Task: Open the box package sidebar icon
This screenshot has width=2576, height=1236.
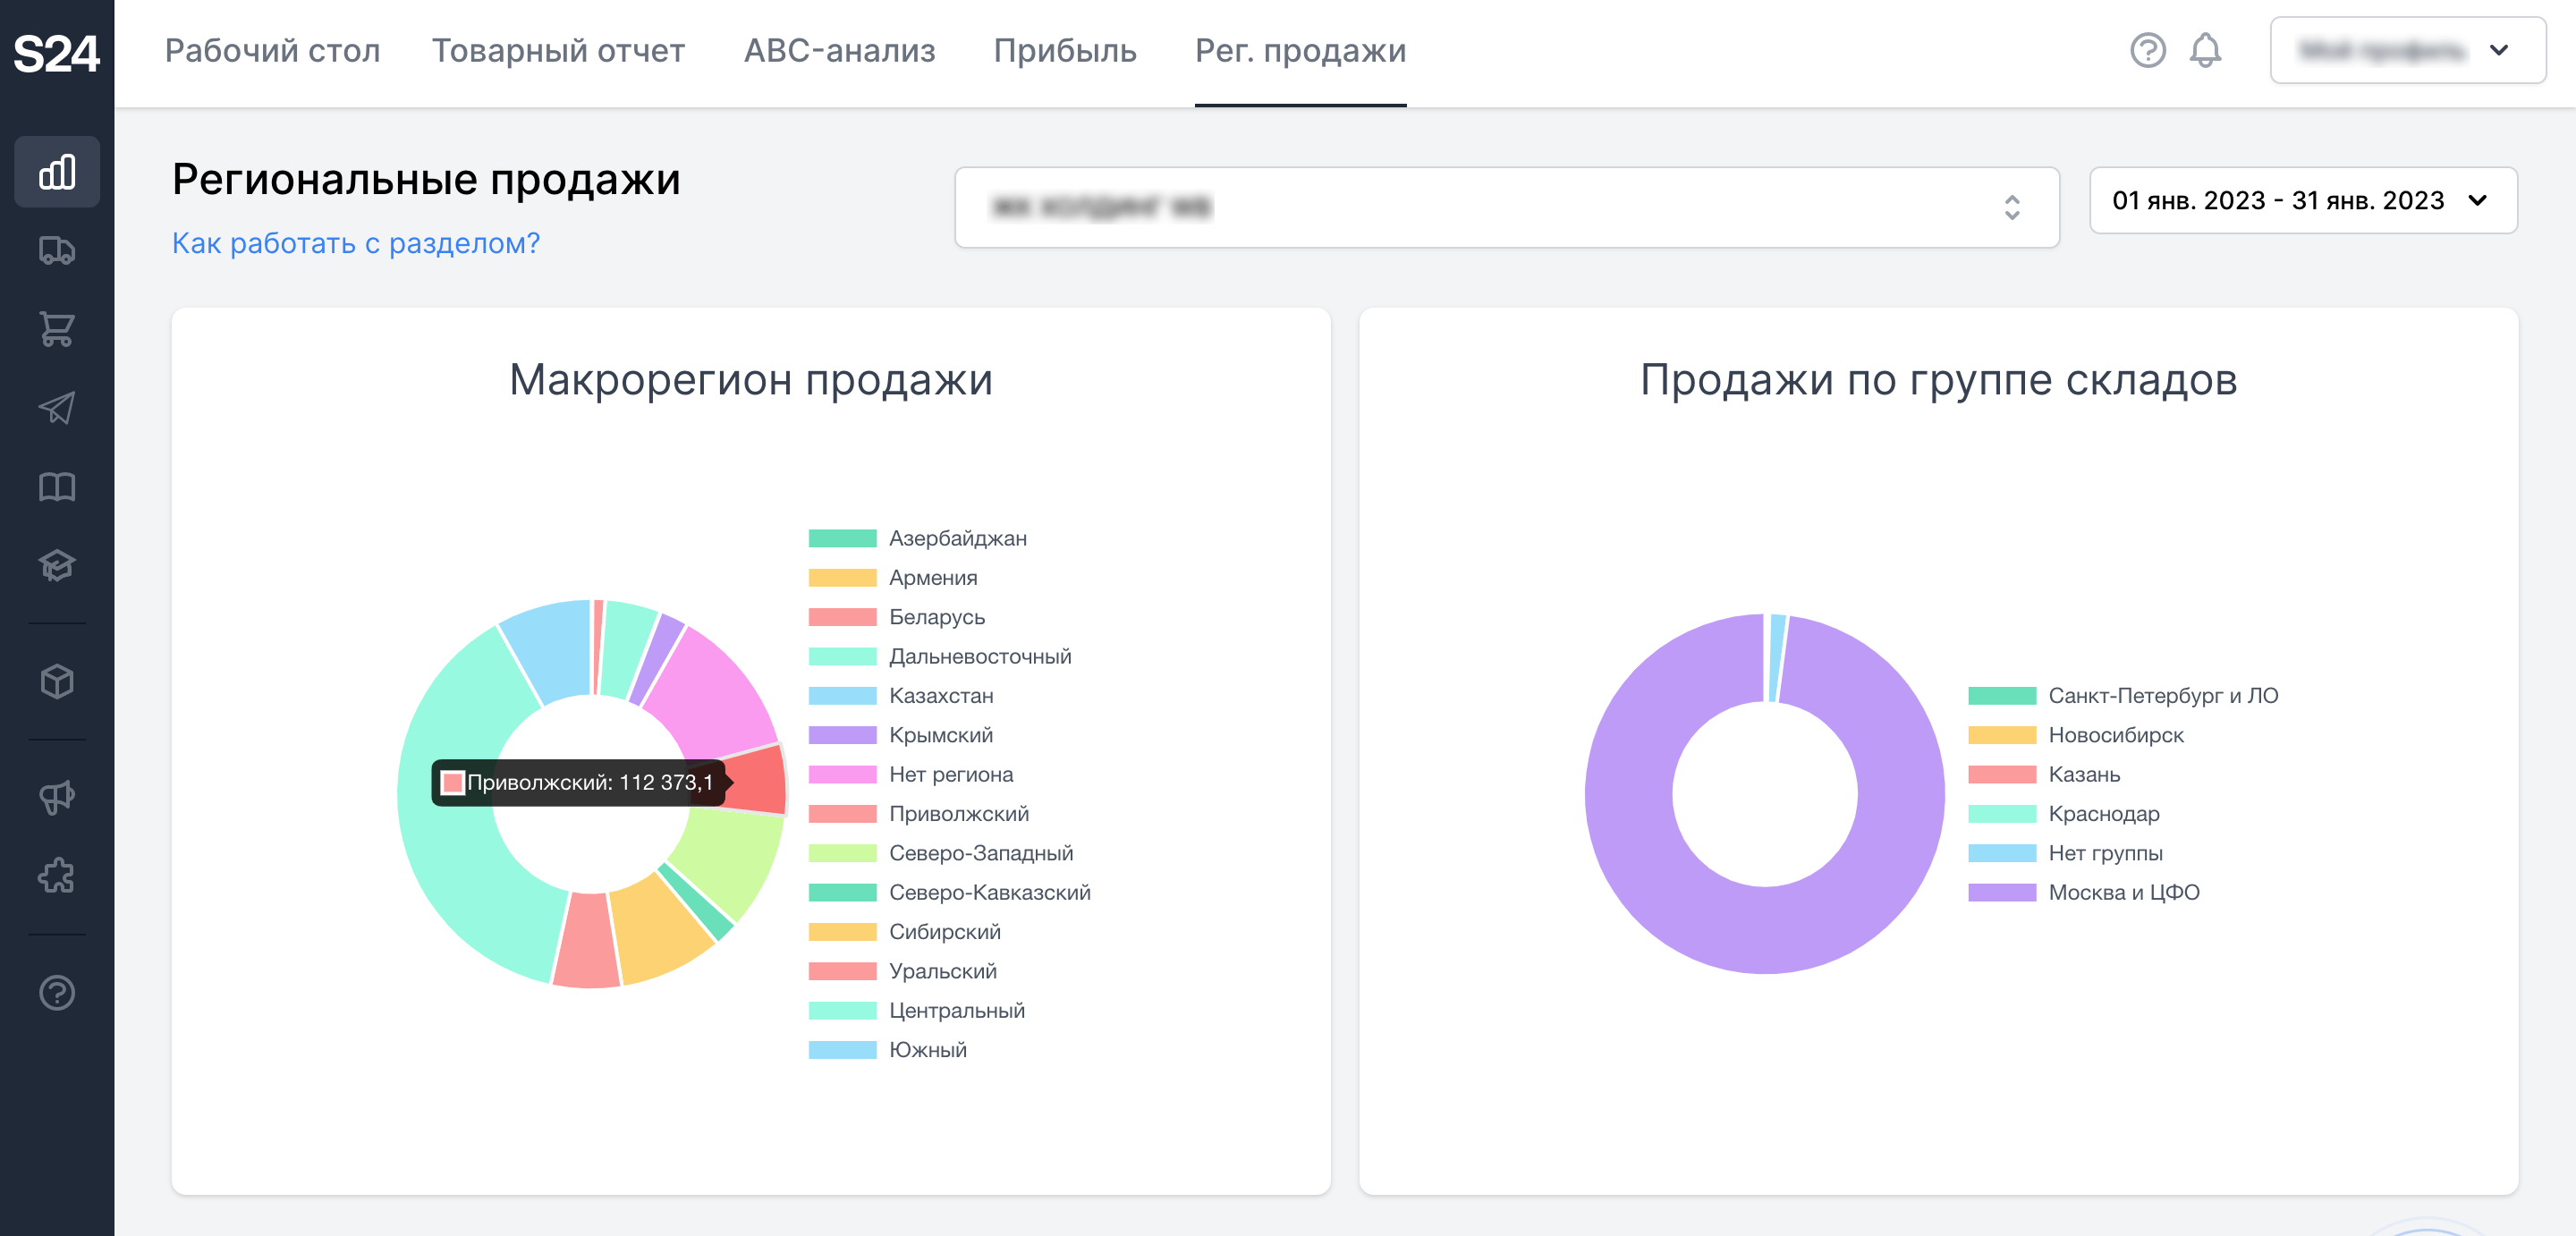Action: pyautogui.click(x=57, y=682)
